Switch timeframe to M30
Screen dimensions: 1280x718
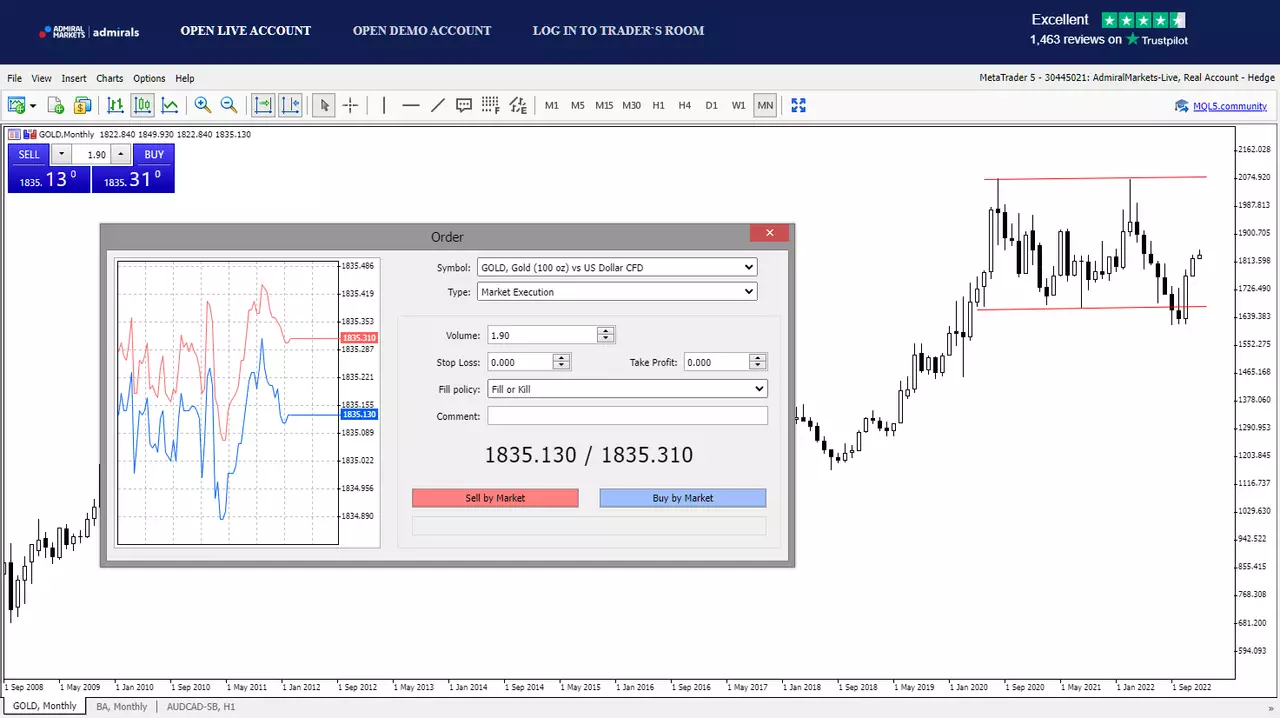point(631,105)
